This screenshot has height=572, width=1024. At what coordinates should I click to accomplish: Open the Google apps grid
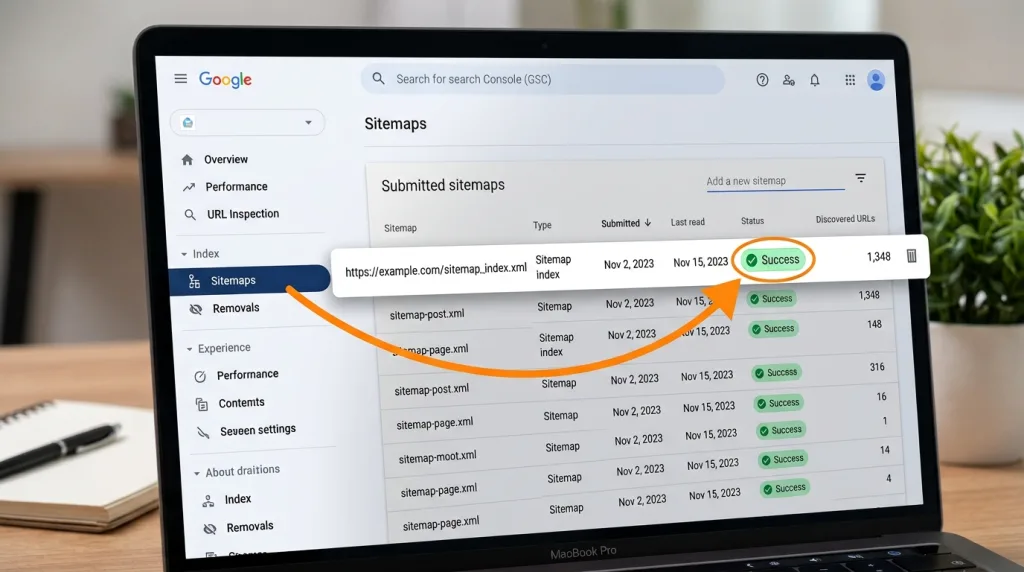(x=850, y=80)
